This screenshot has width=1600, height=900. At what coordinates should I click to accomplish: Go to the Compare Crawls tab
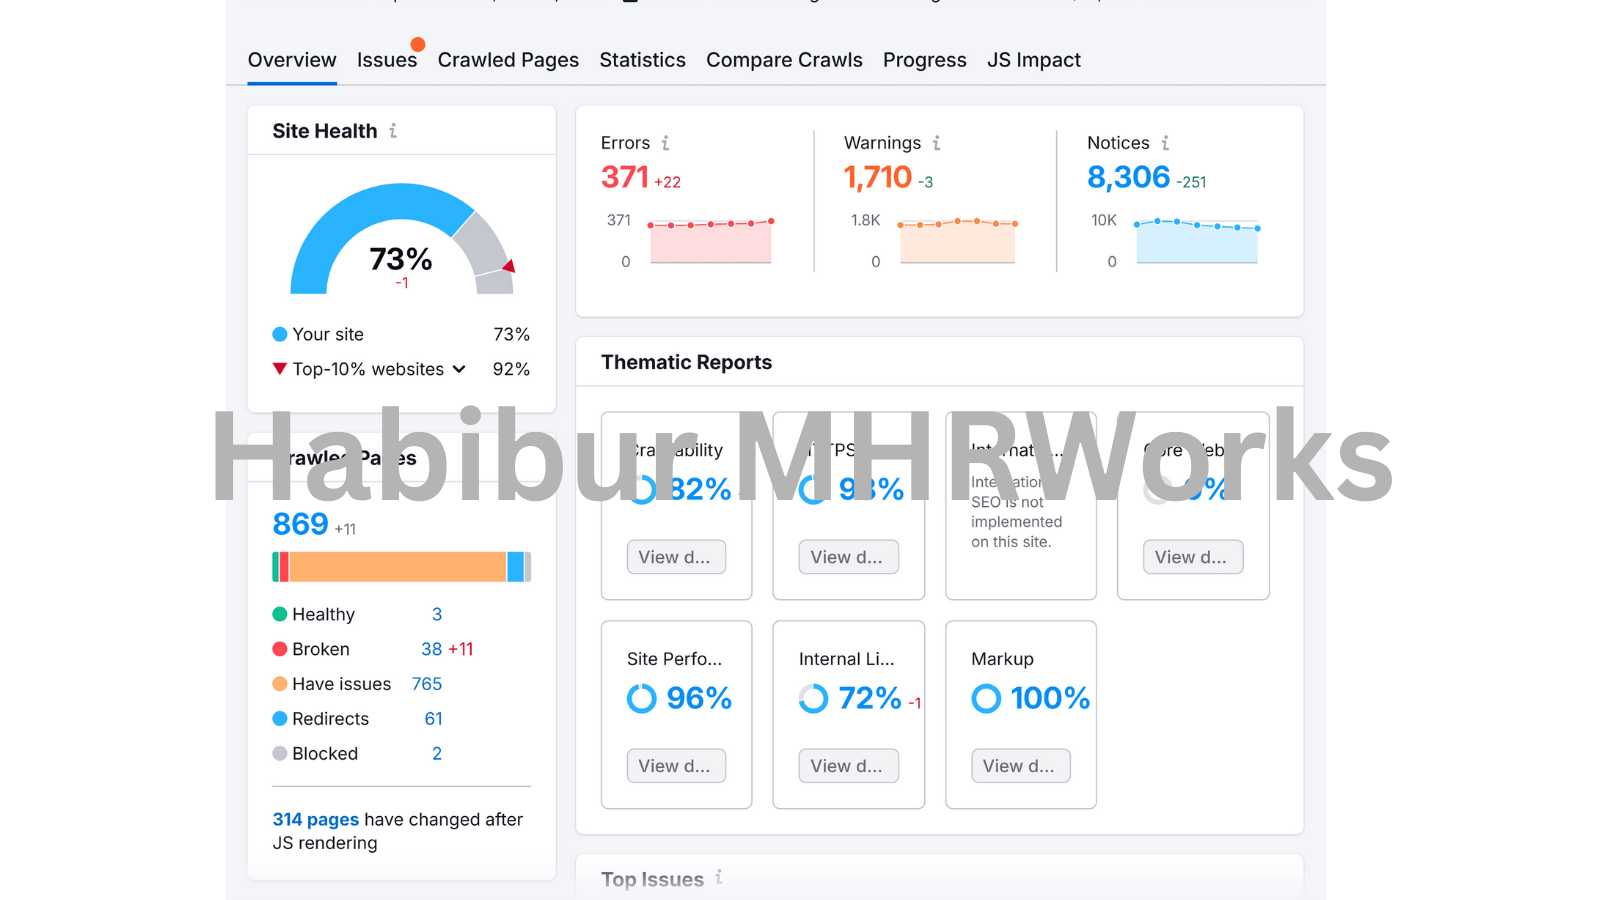(x=784, y=60)
